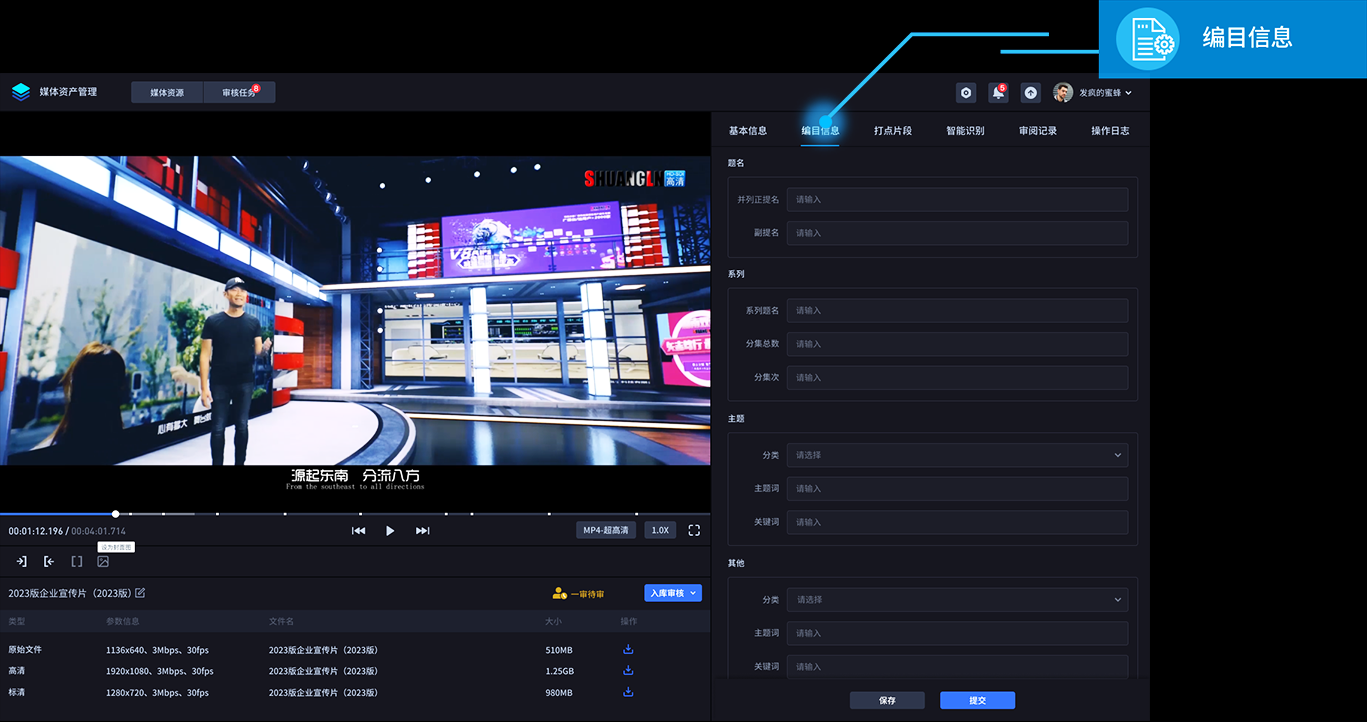Open the MP4-超高清 quality selector
Viewport: 1367px width, 722px height.
click(x=606, y=530)
